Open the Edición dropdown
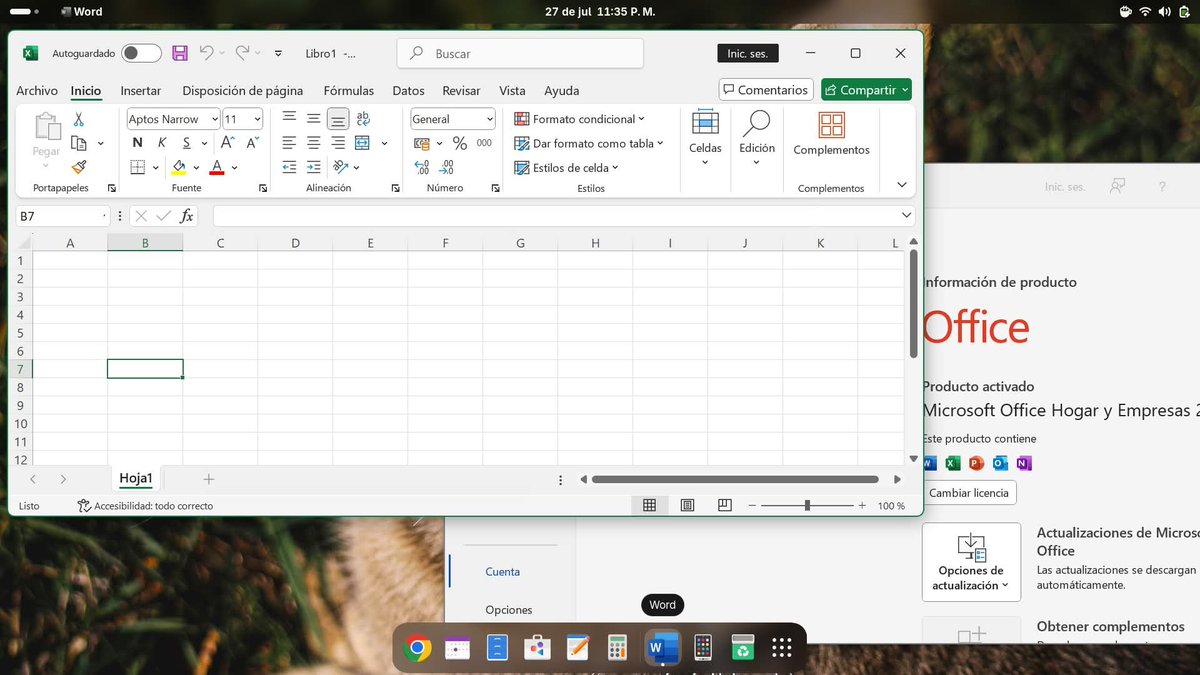 [x=757, y=137]
